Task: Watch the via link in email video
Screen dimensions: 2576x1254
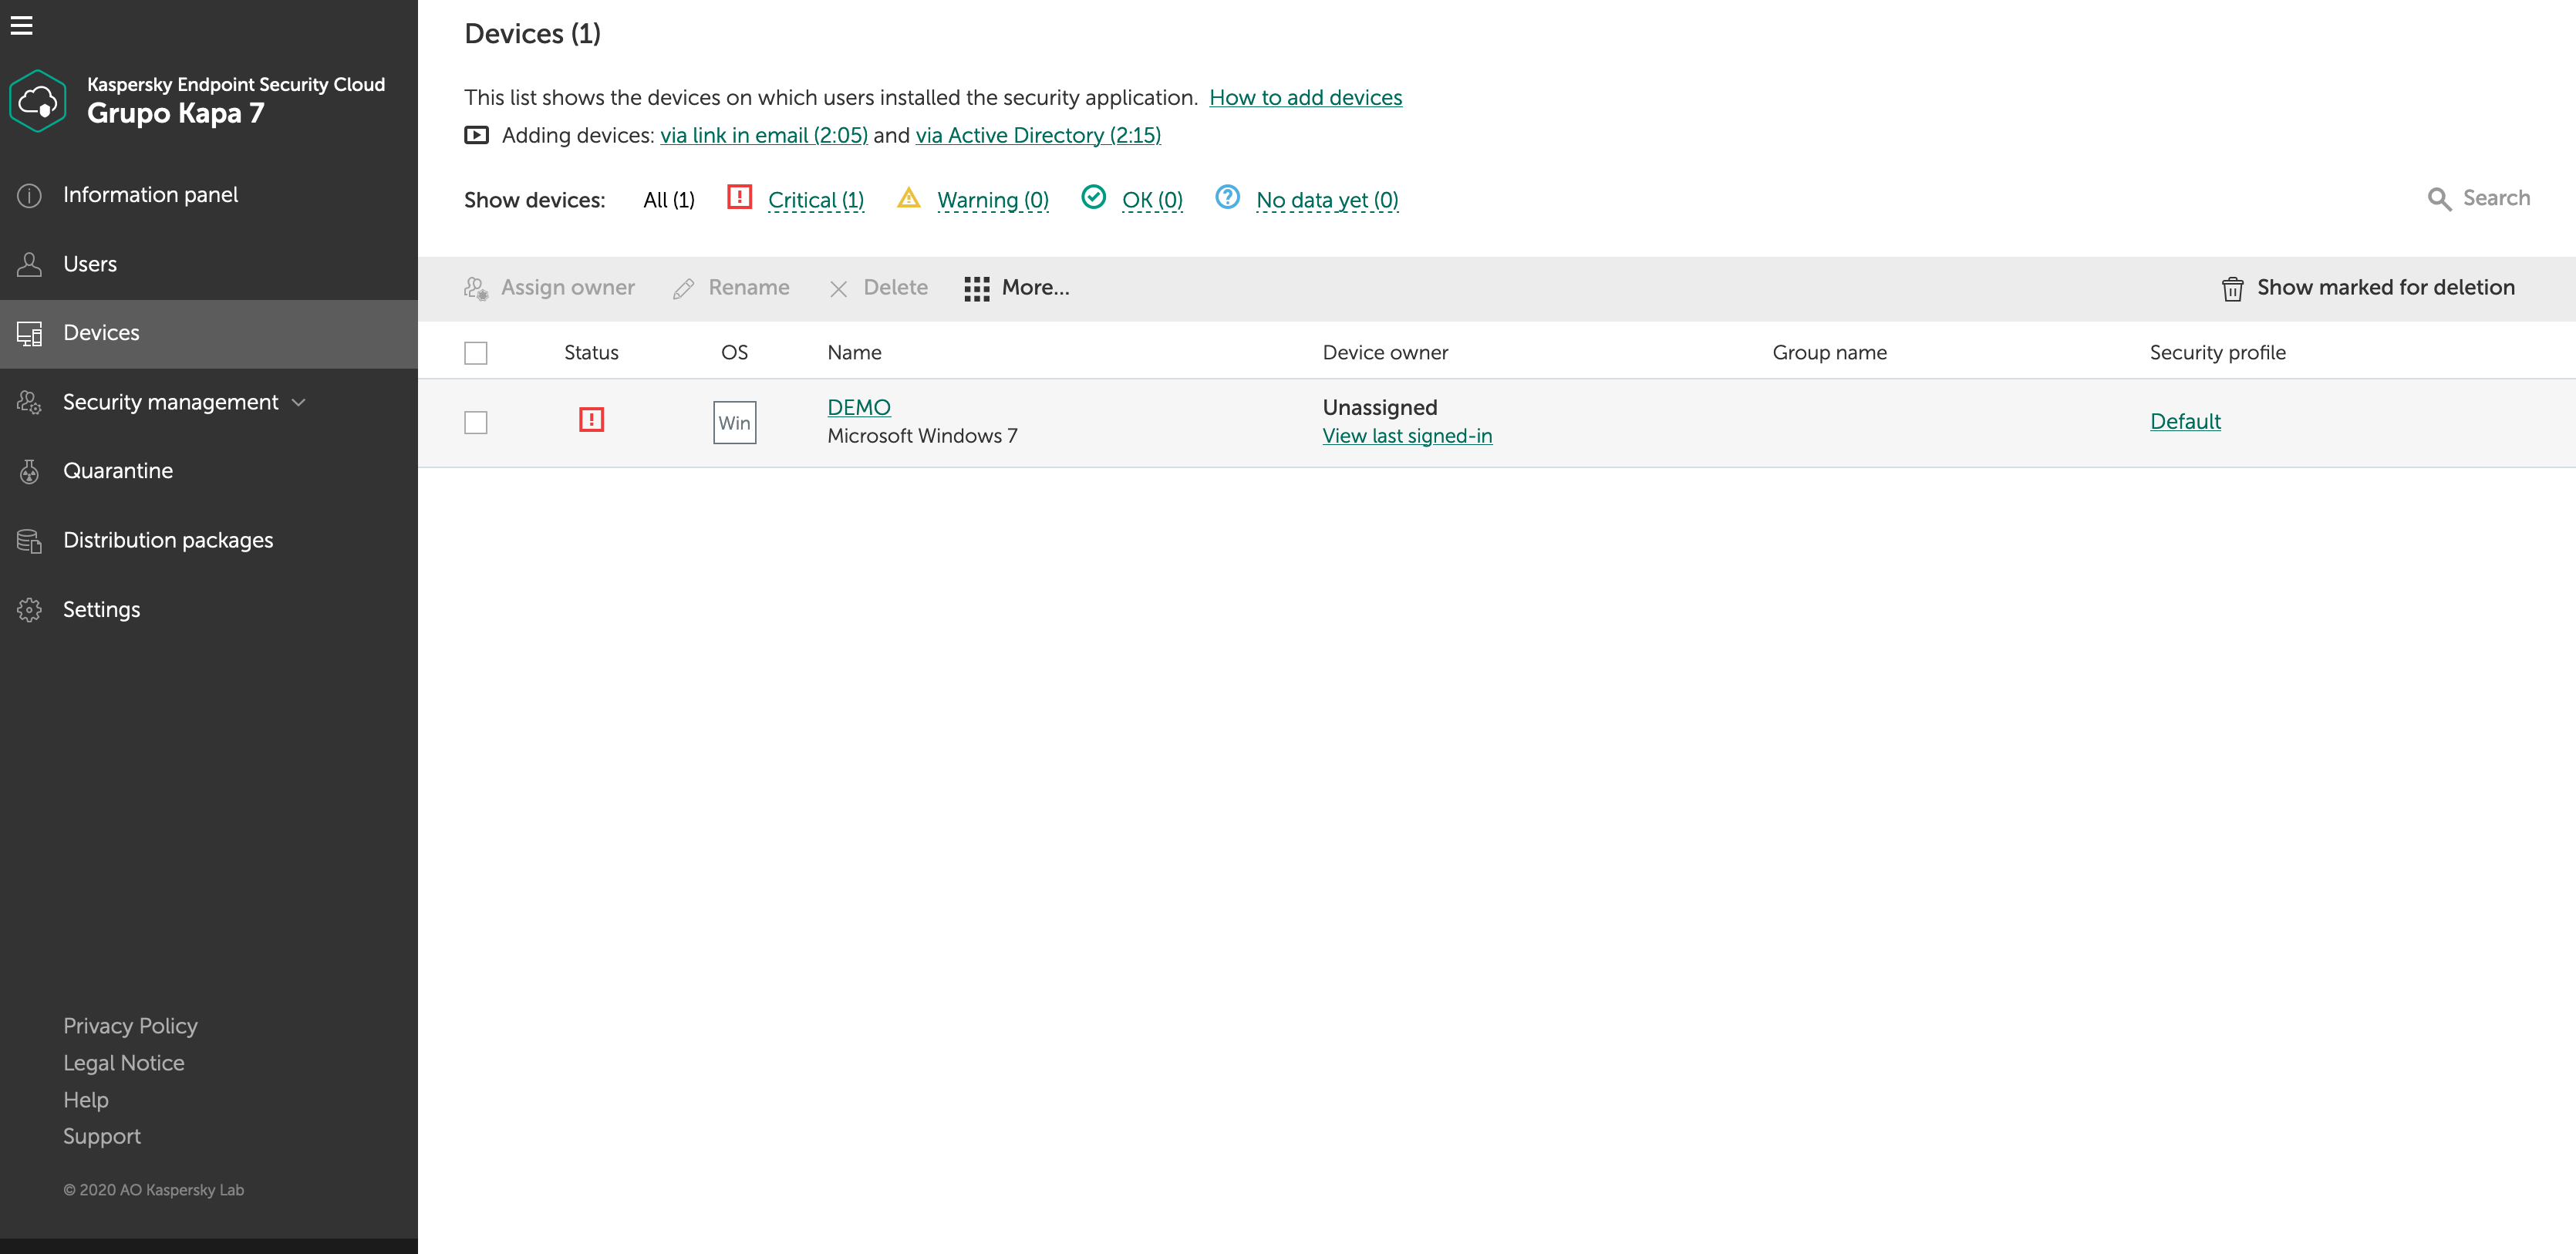Action: point(764,135)
